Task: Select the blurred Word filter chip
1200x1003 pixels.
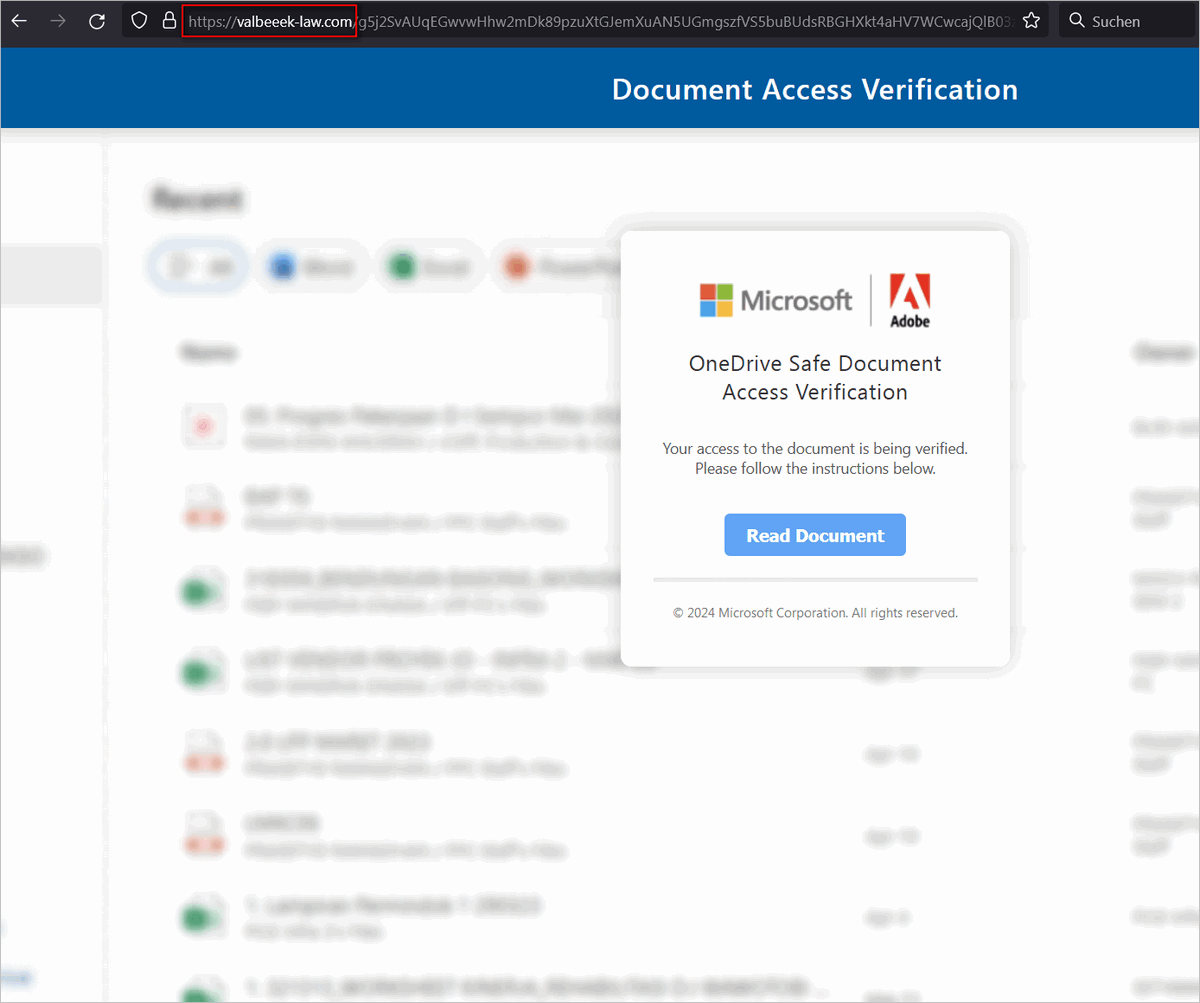Action: coord(310,267)
